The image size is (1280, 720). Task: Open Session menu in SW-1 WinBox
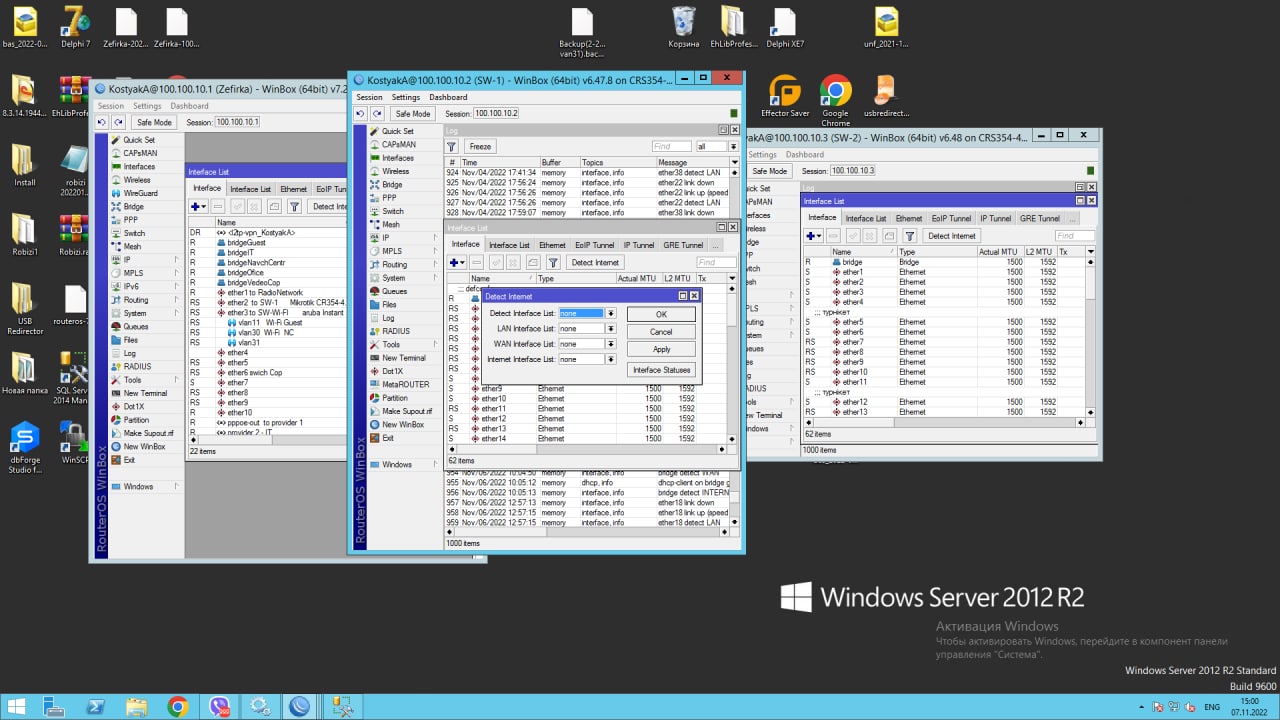tap(369, 97)
